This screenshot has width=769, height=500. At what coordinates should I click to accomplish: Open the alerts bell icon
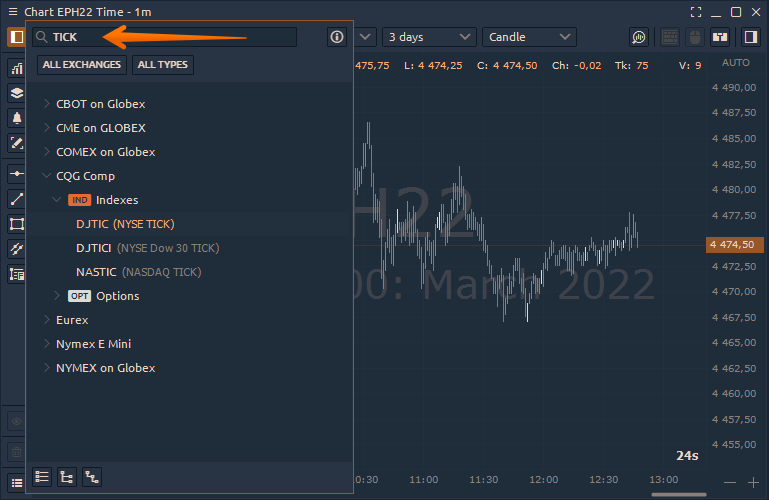(16, 117)
